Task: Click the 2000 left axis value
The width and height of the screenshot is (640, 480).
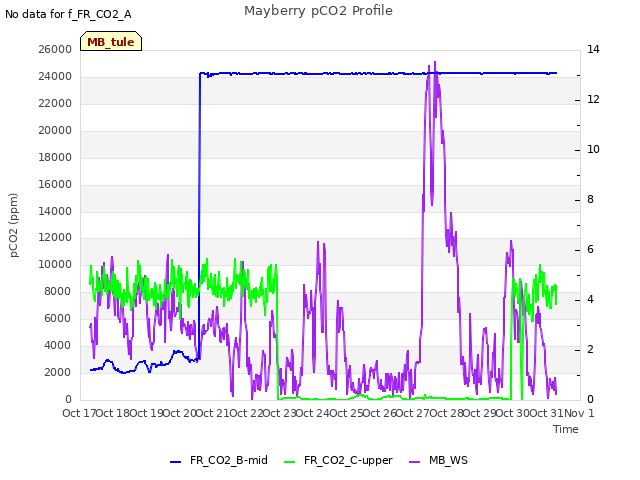Action: click(58, 372)
